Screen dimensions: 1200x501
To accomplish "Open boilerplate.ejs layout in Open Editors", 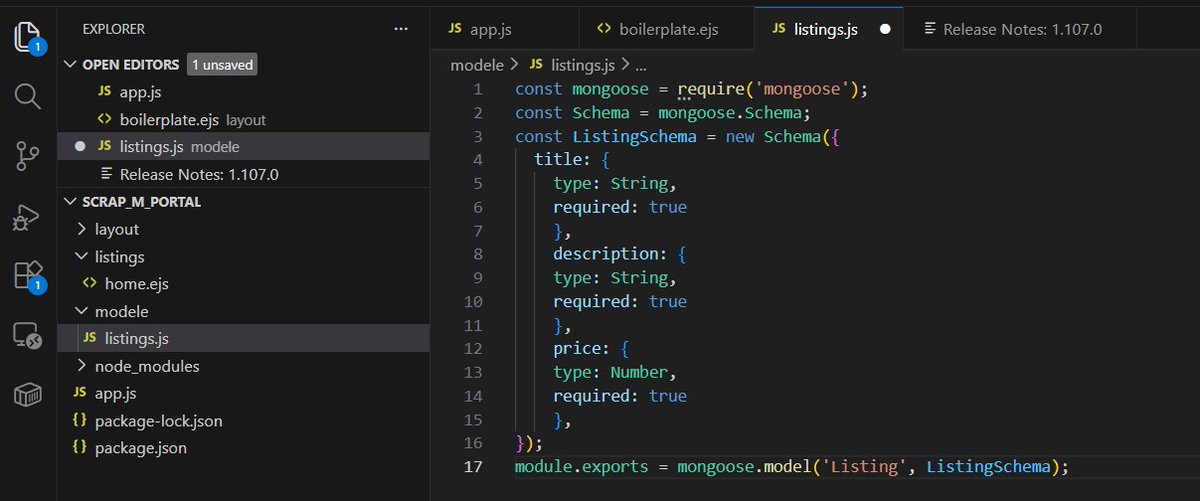I will coord(244,119).
